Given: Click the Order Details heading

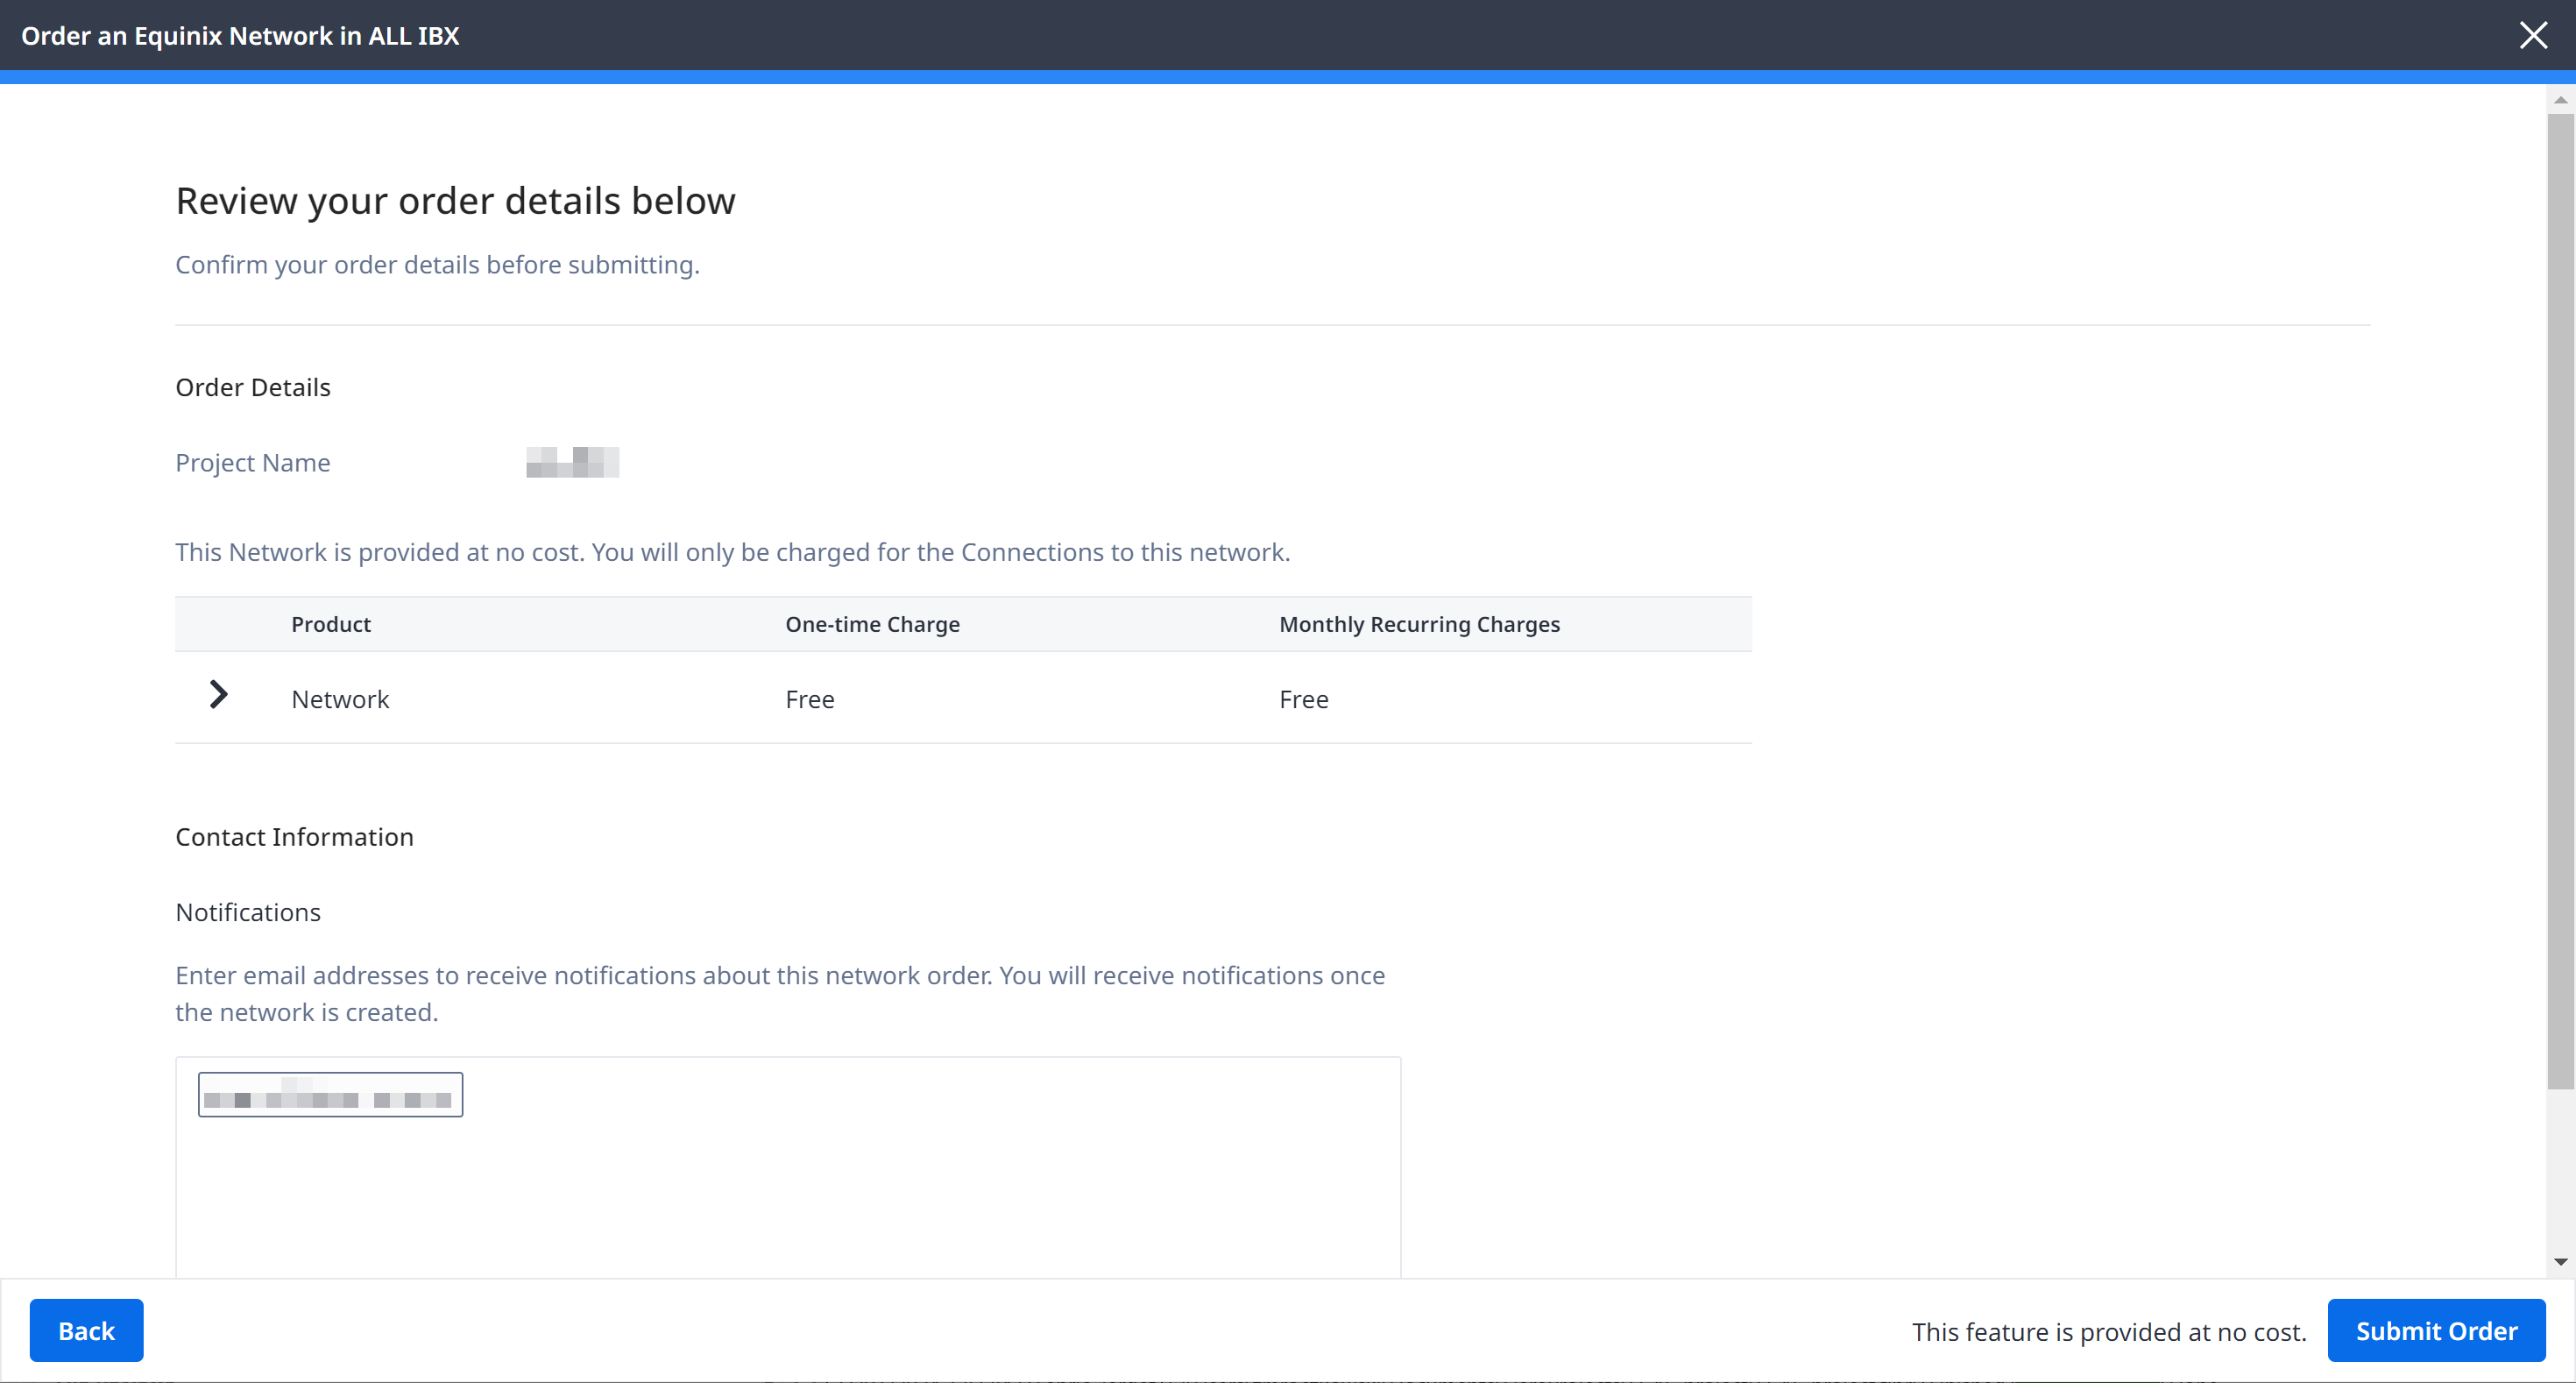Looking at the screenshot, I should click(253, 387).
